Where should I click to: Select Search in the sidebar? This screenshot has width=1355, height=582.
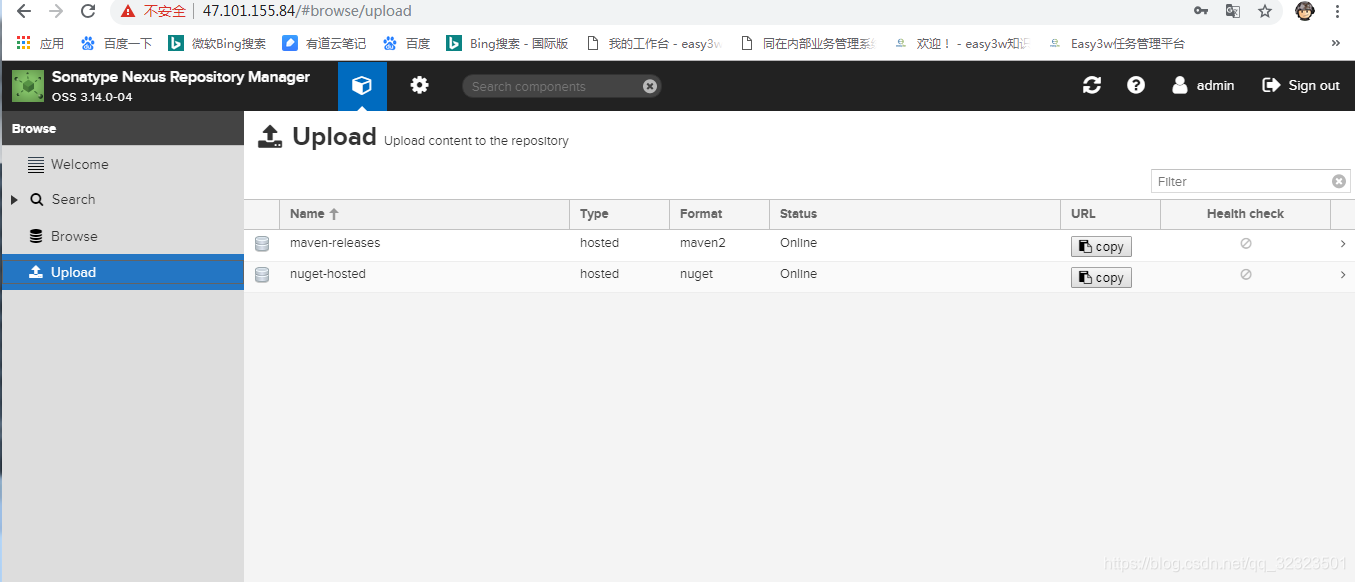tap(73, 200)
